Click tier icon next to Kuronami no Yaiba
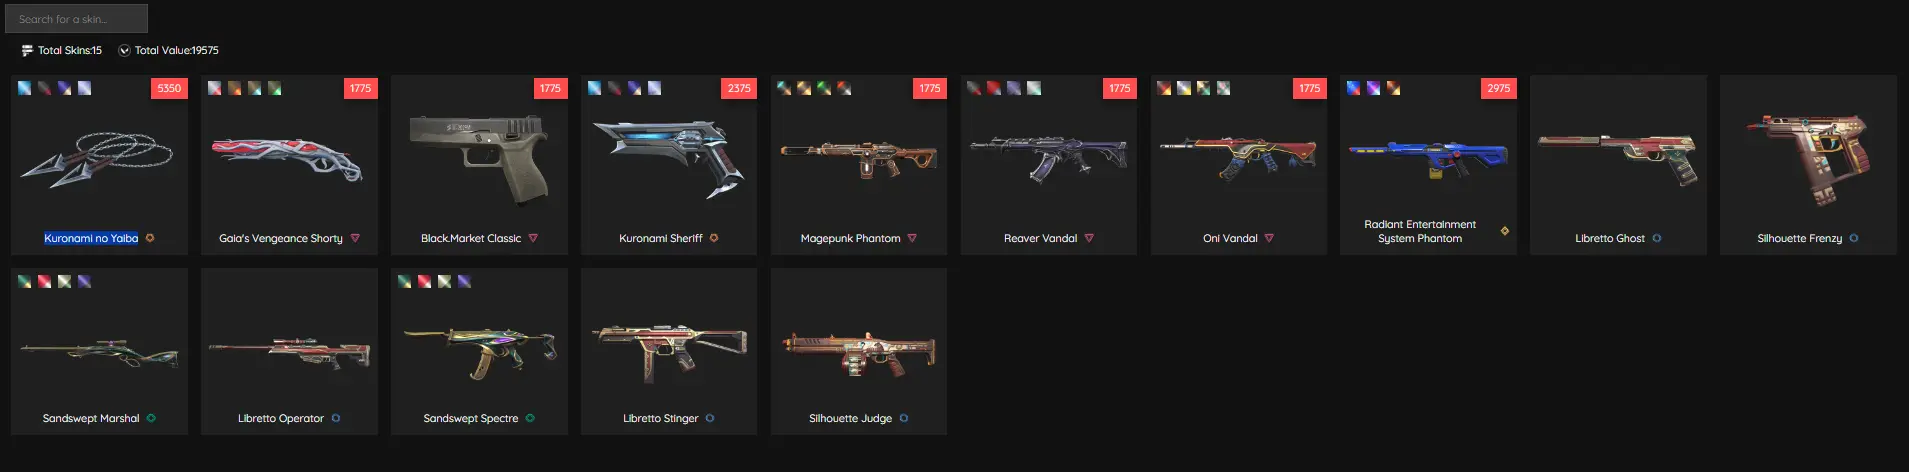Viewport: 1909px width, 472px height. [150, 238]
